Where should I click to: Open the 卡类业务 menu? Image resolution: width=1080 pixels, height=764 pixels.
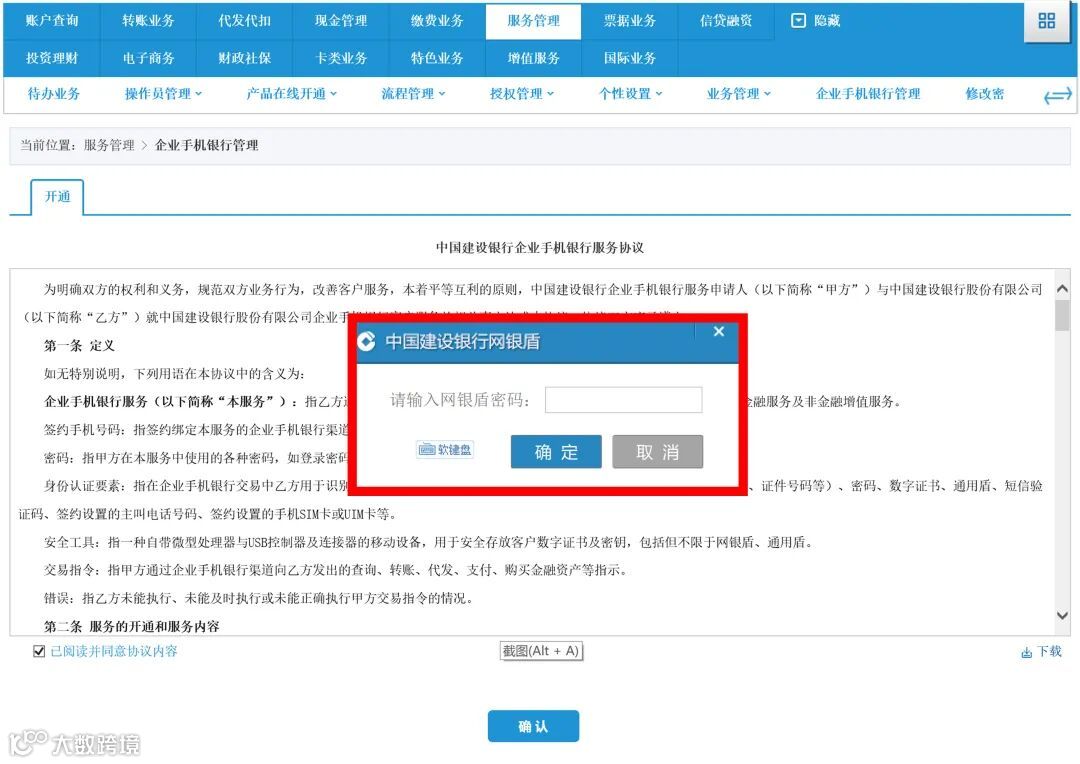(341, 58)
